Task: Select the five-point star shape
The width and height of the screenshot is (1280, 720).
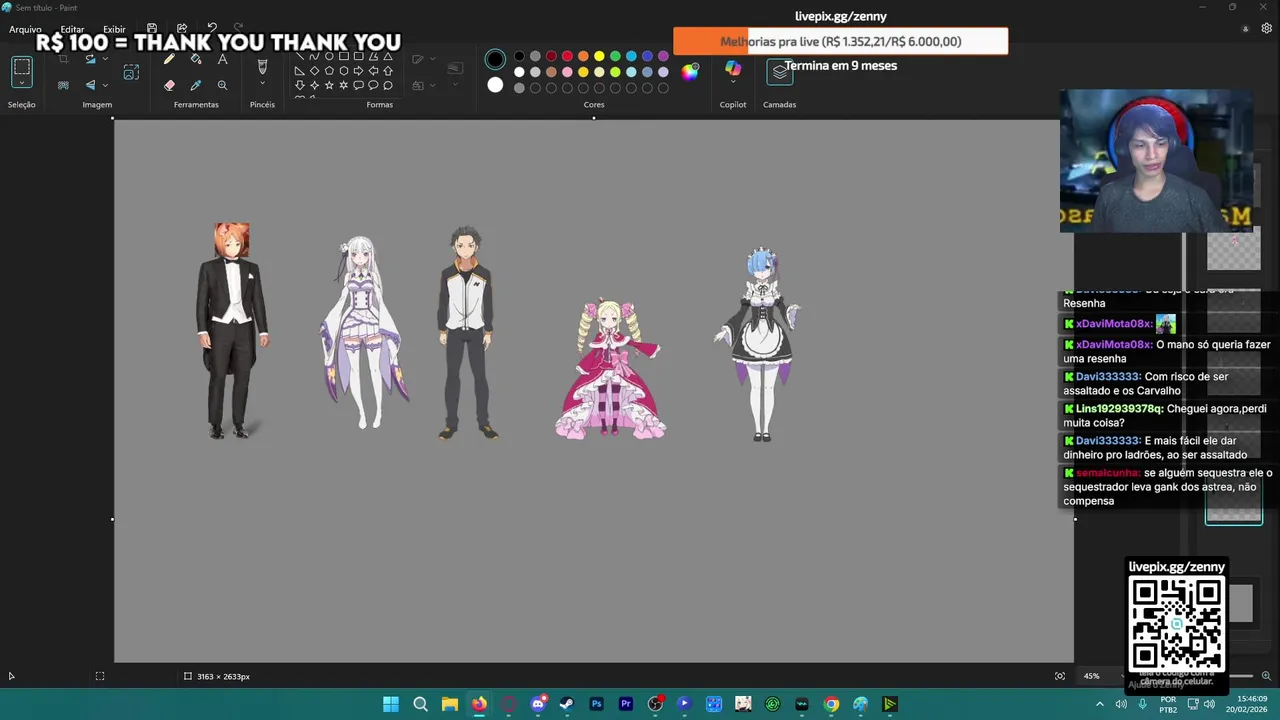Action: (329, 85)
